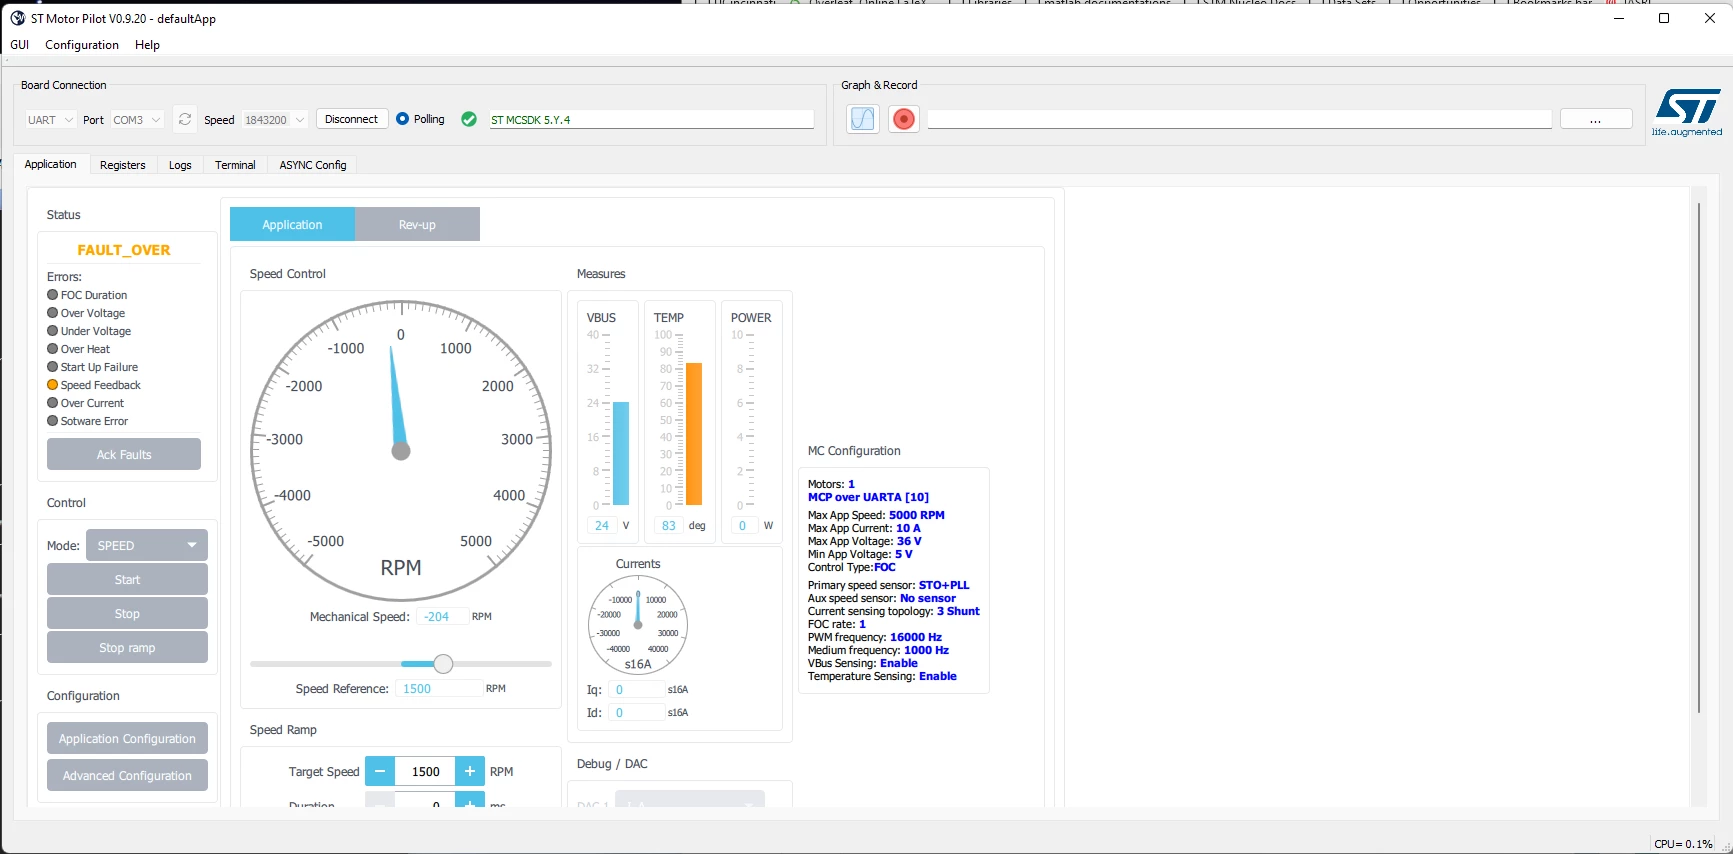Open the graph plot icon

863,119
